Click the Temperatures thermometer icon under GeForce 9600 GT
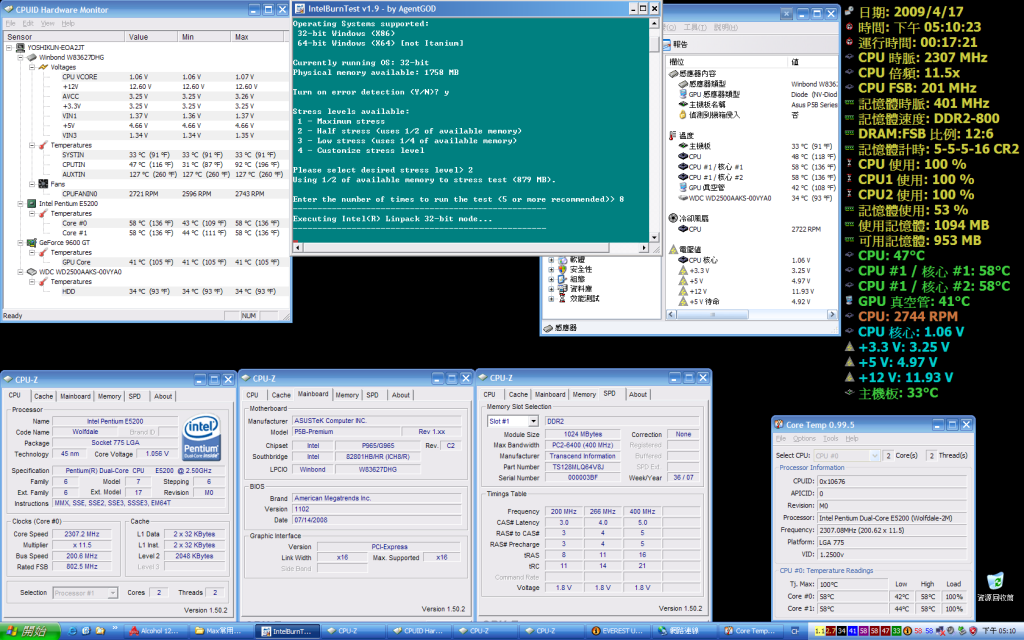This screenshot has height=640, width=1024. [43, 252]
